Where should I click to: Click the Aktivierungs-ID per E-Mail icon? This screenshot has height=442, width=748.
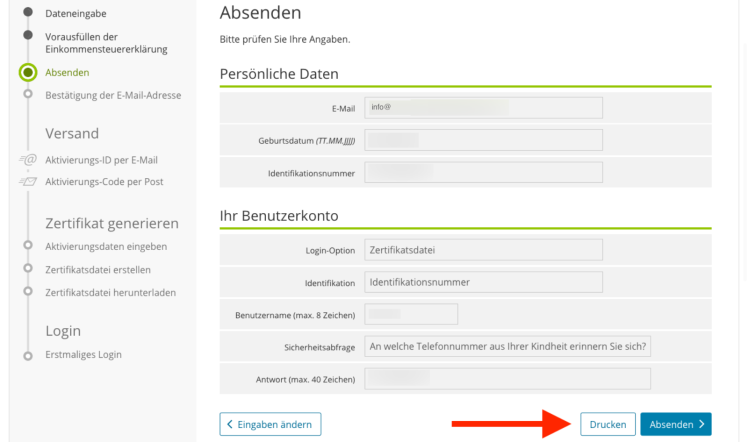click(28, 159)
